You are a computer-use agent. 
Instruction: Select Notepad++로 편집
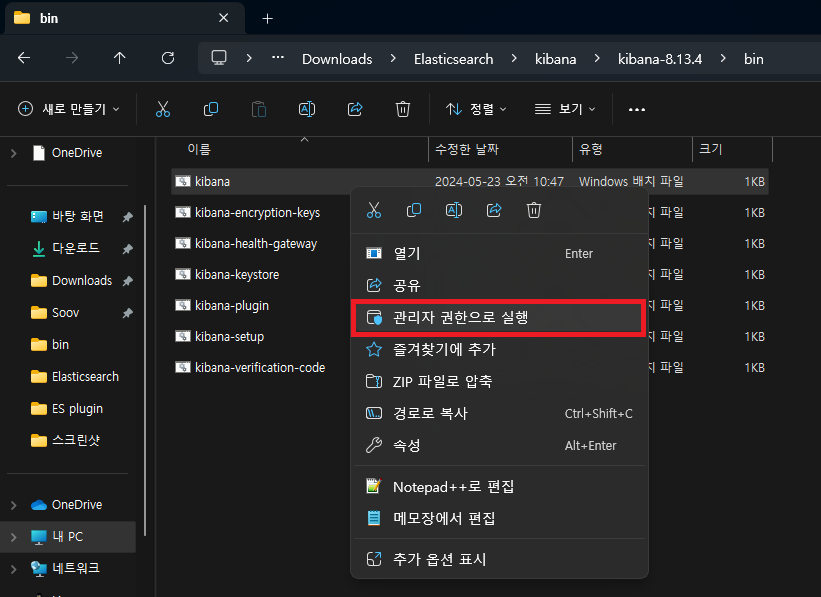pyautogui.click(x=499, y=487)
